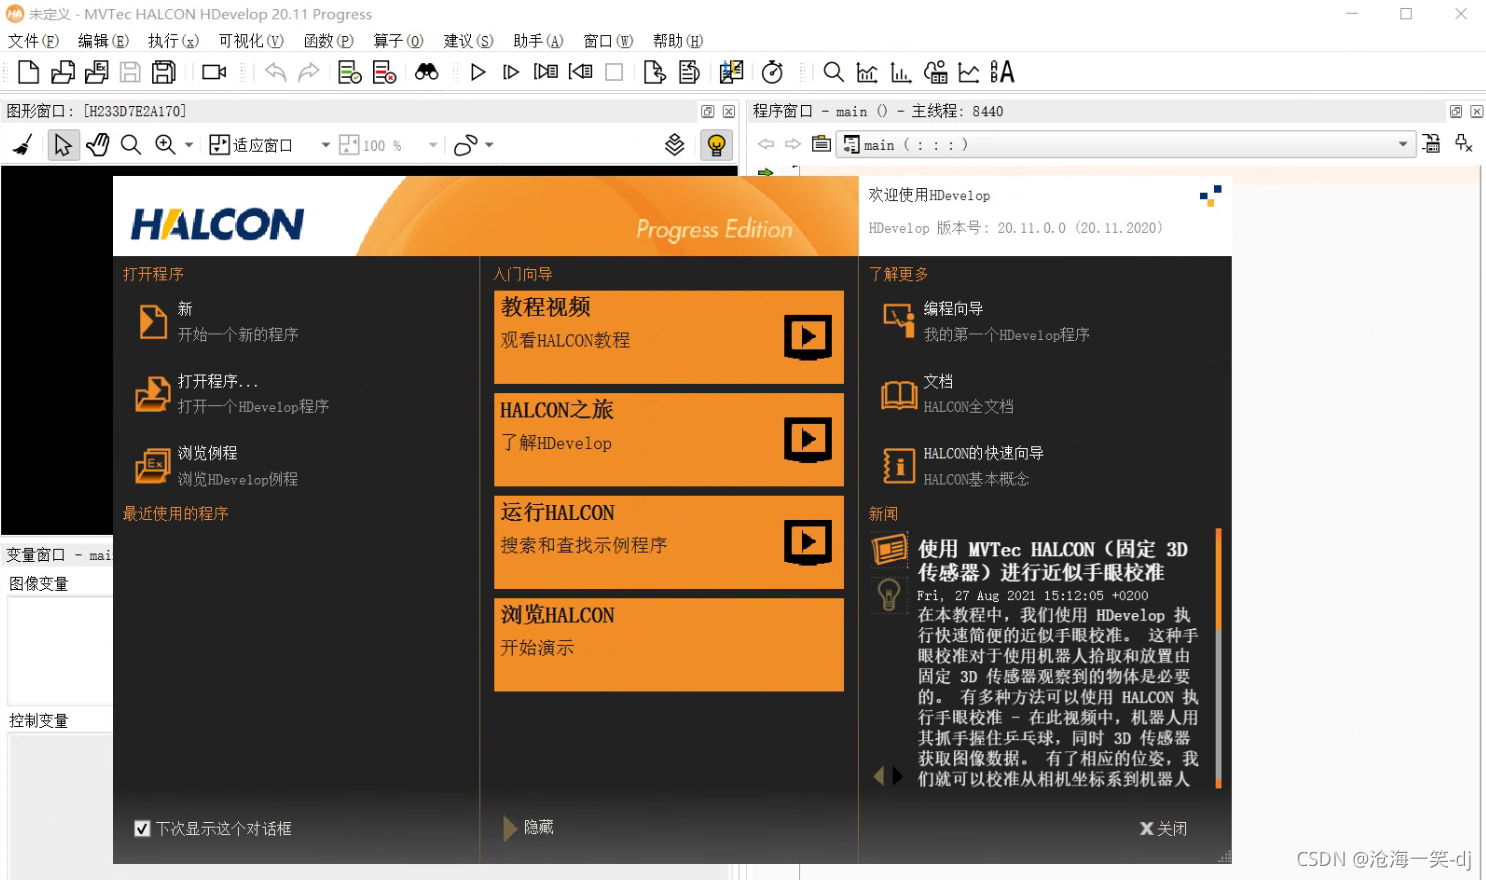Click the step out of procedure icon
Screen dimensions: 1486x880
coord(580,72)
